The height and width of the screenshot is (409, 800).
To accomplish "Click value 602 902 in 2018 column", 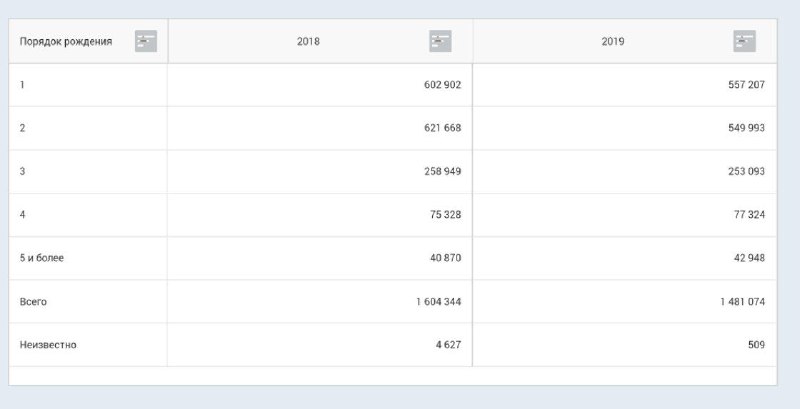I will [442, 85].
